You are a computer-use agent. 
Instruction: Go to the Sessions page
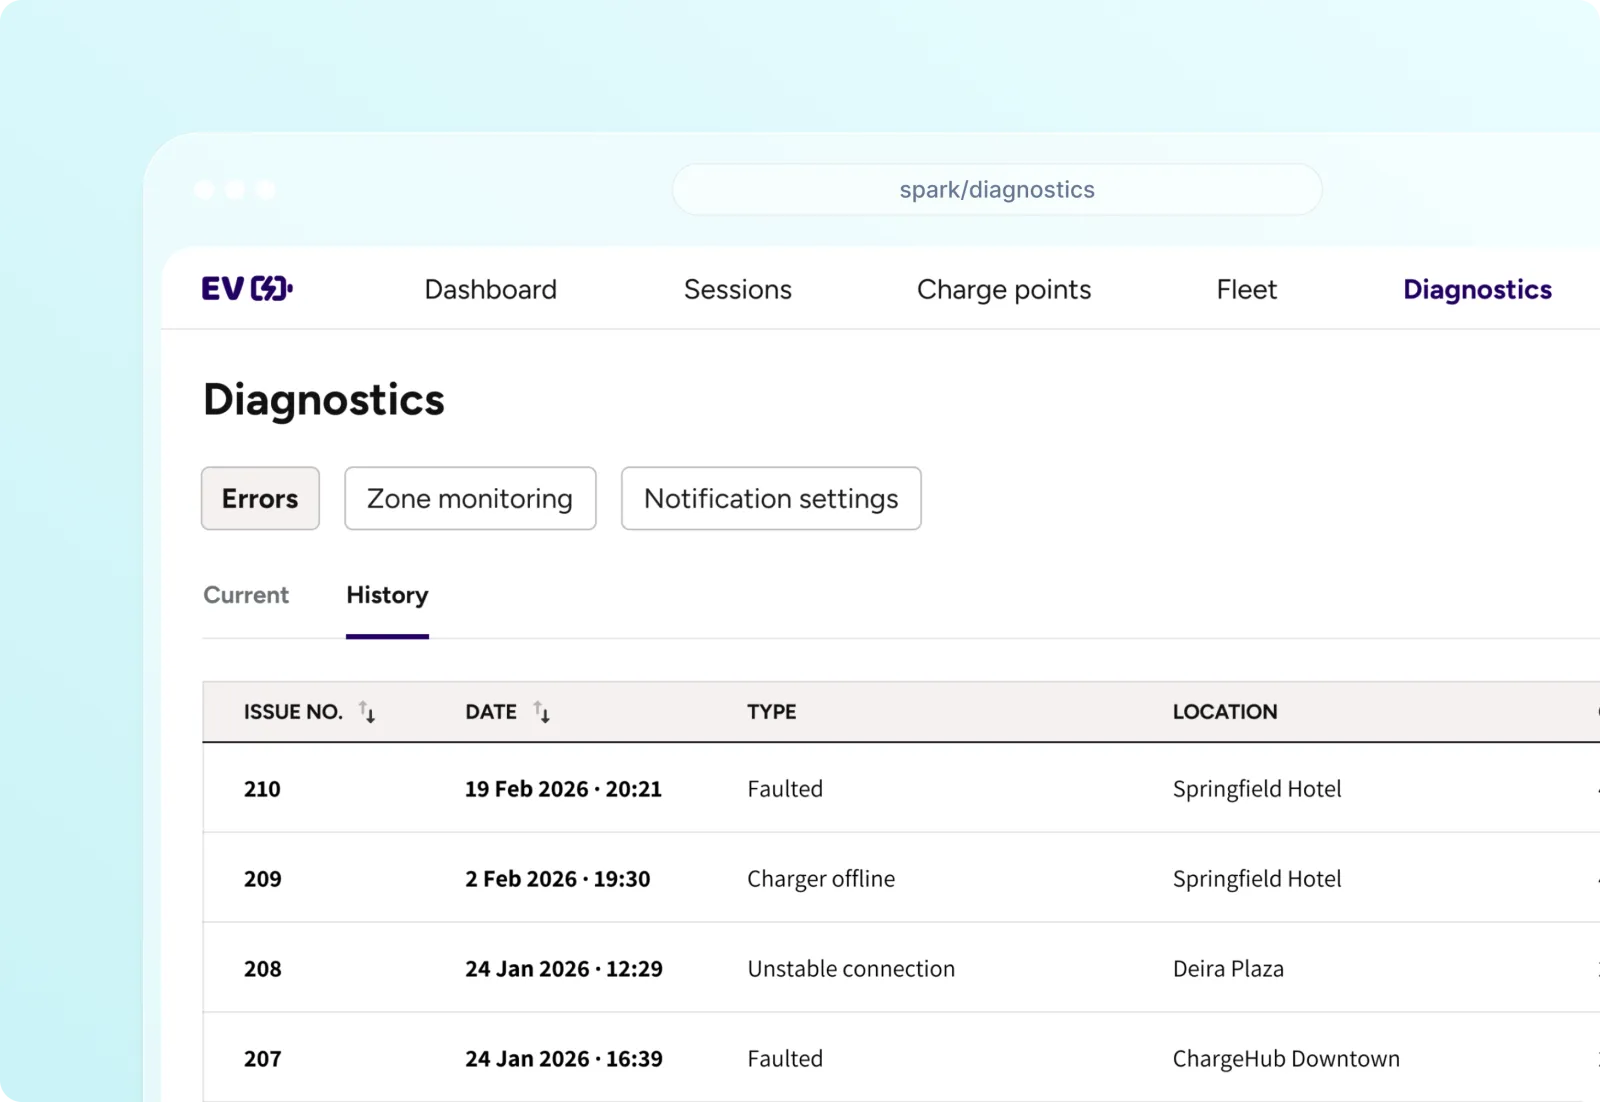tap(737, 290)
